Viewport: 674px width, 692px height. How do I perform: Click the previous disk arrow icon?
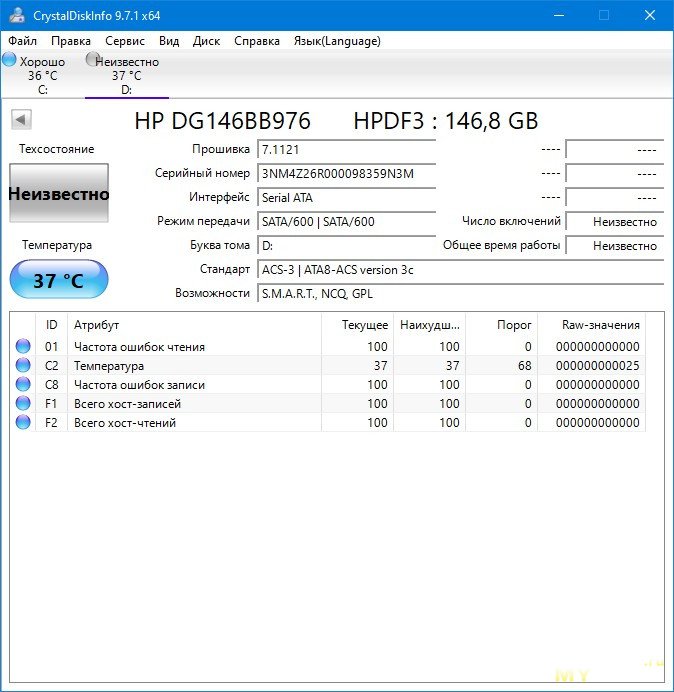coord(21,120)
